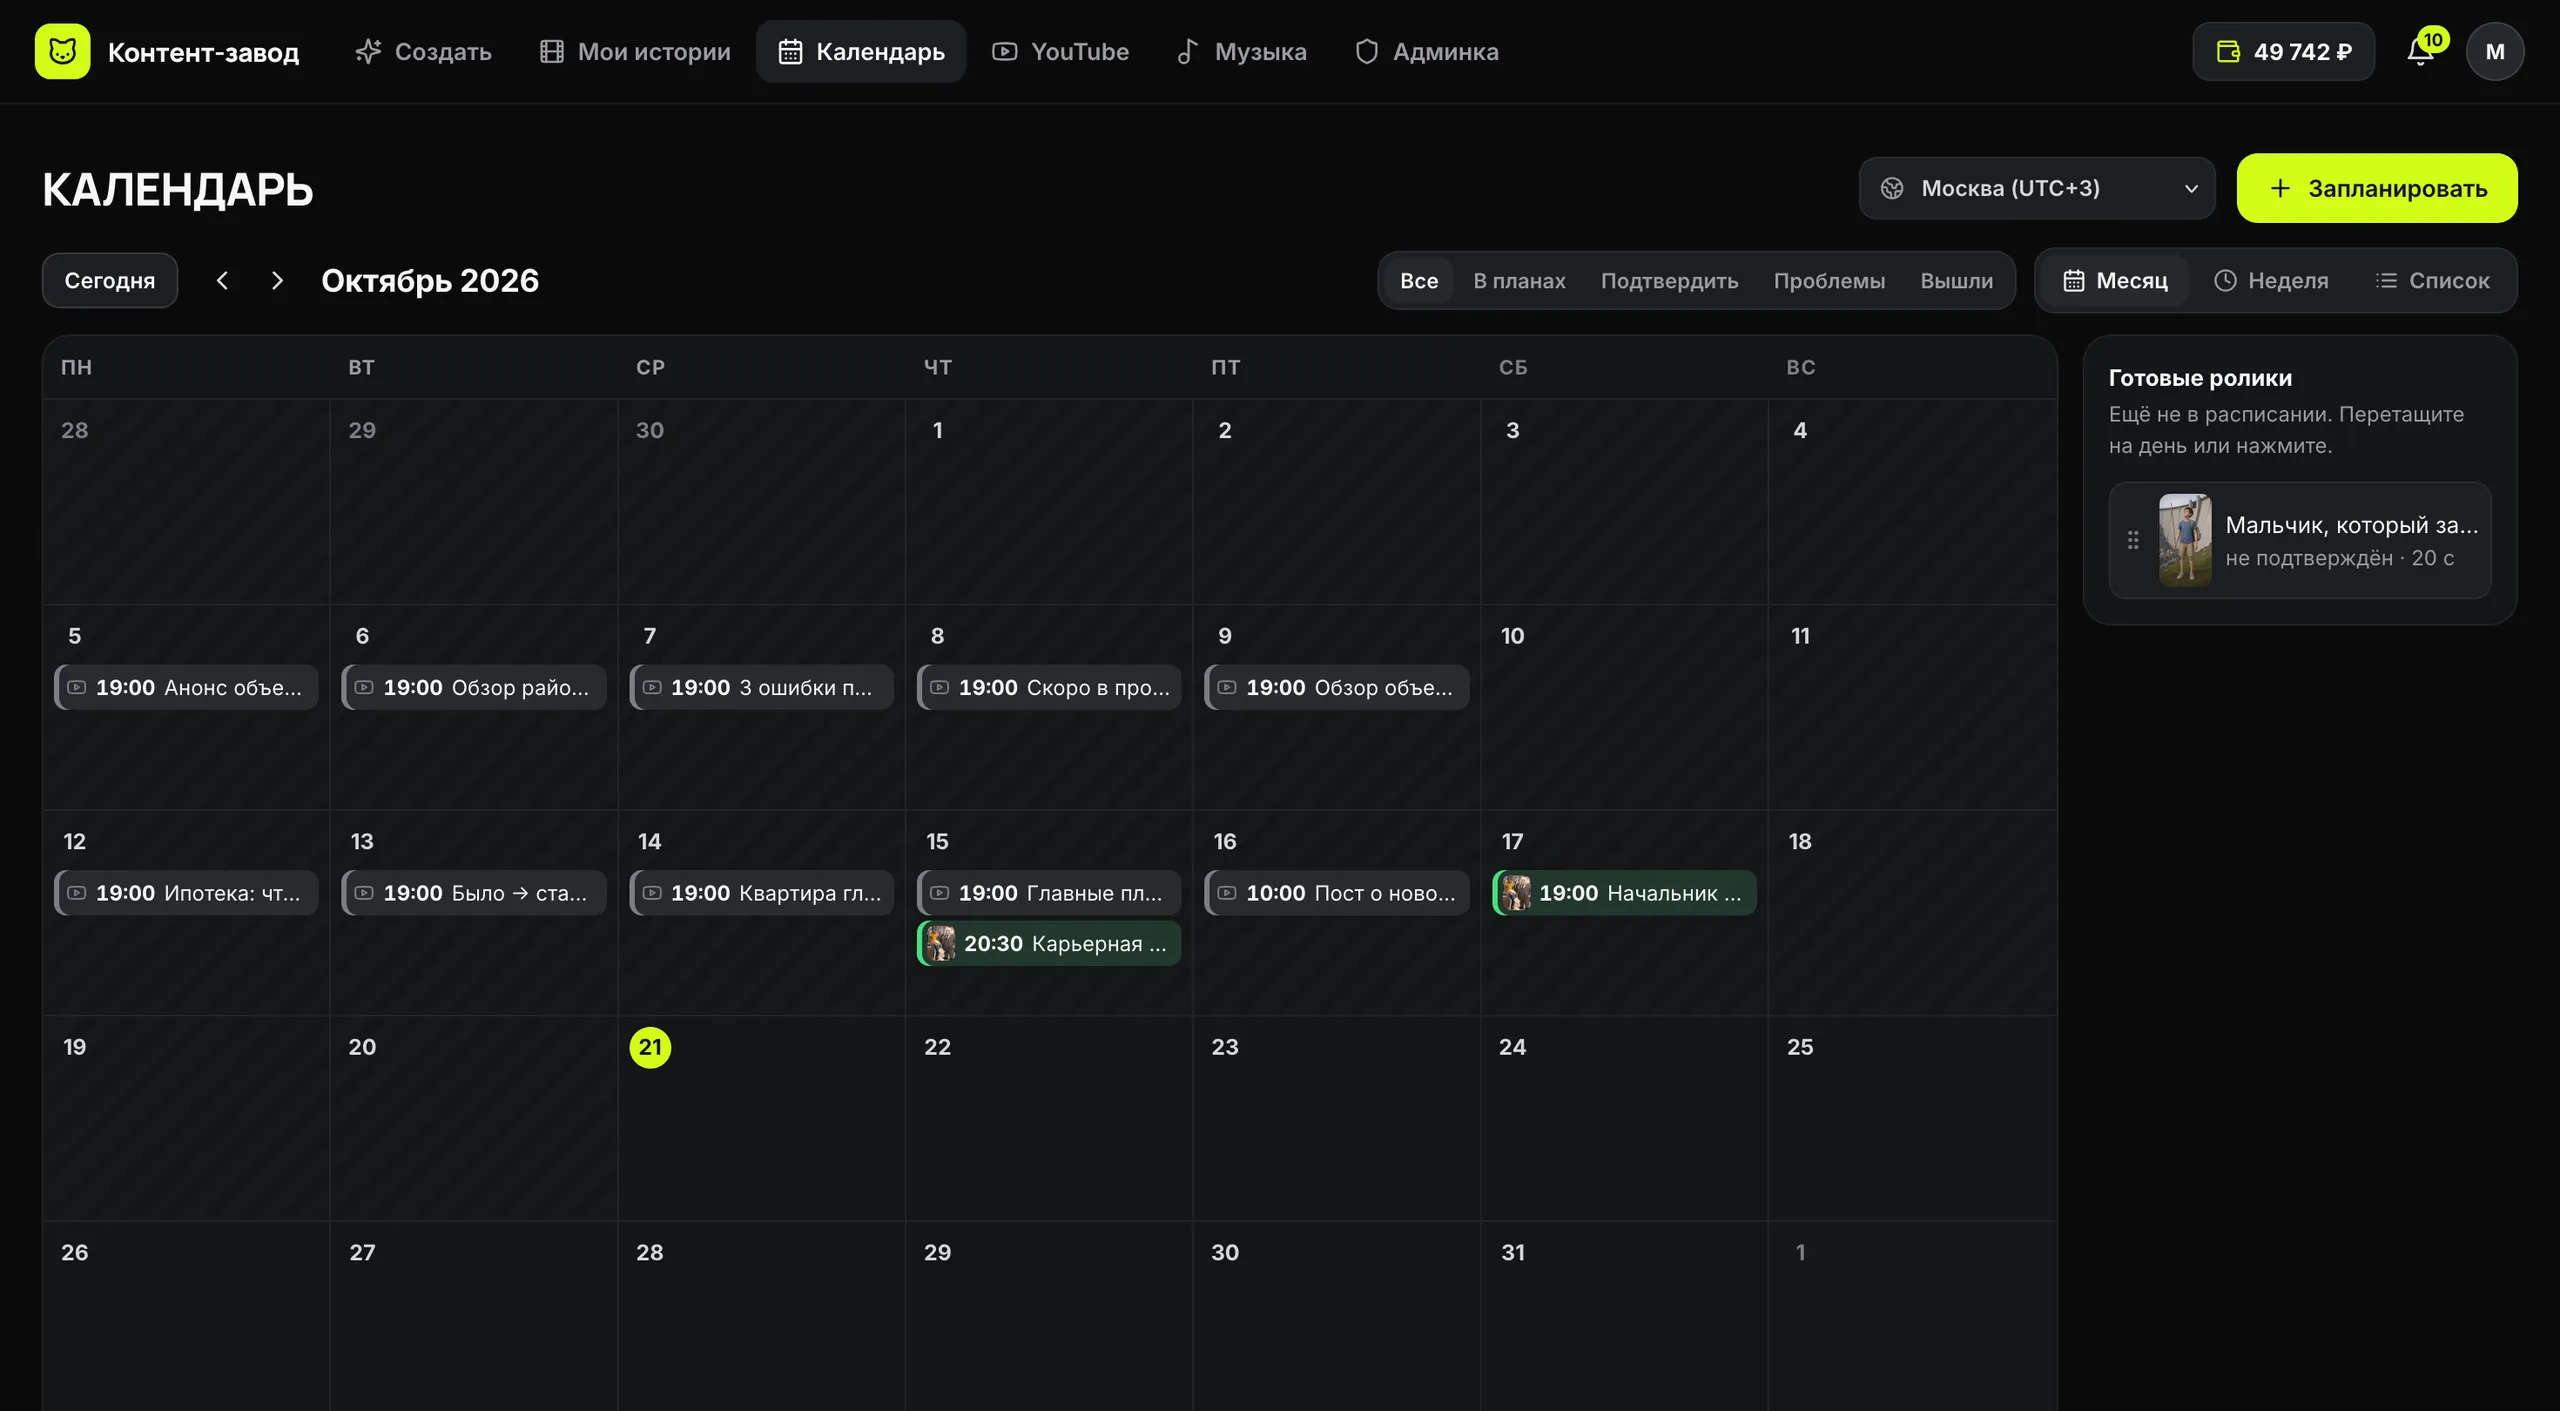The image size is (2560, 1411).
Task: Switch to Неделя view
Action: 2271,281
